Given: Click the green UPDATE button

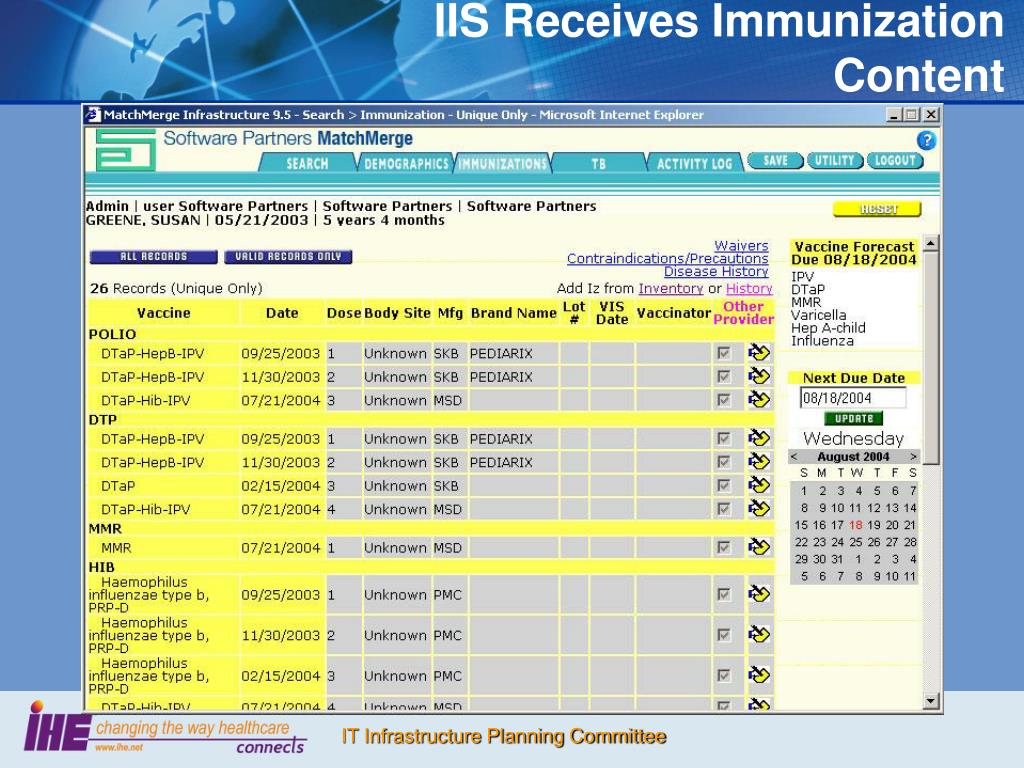Looking at the screenshot, I should 854,419.
